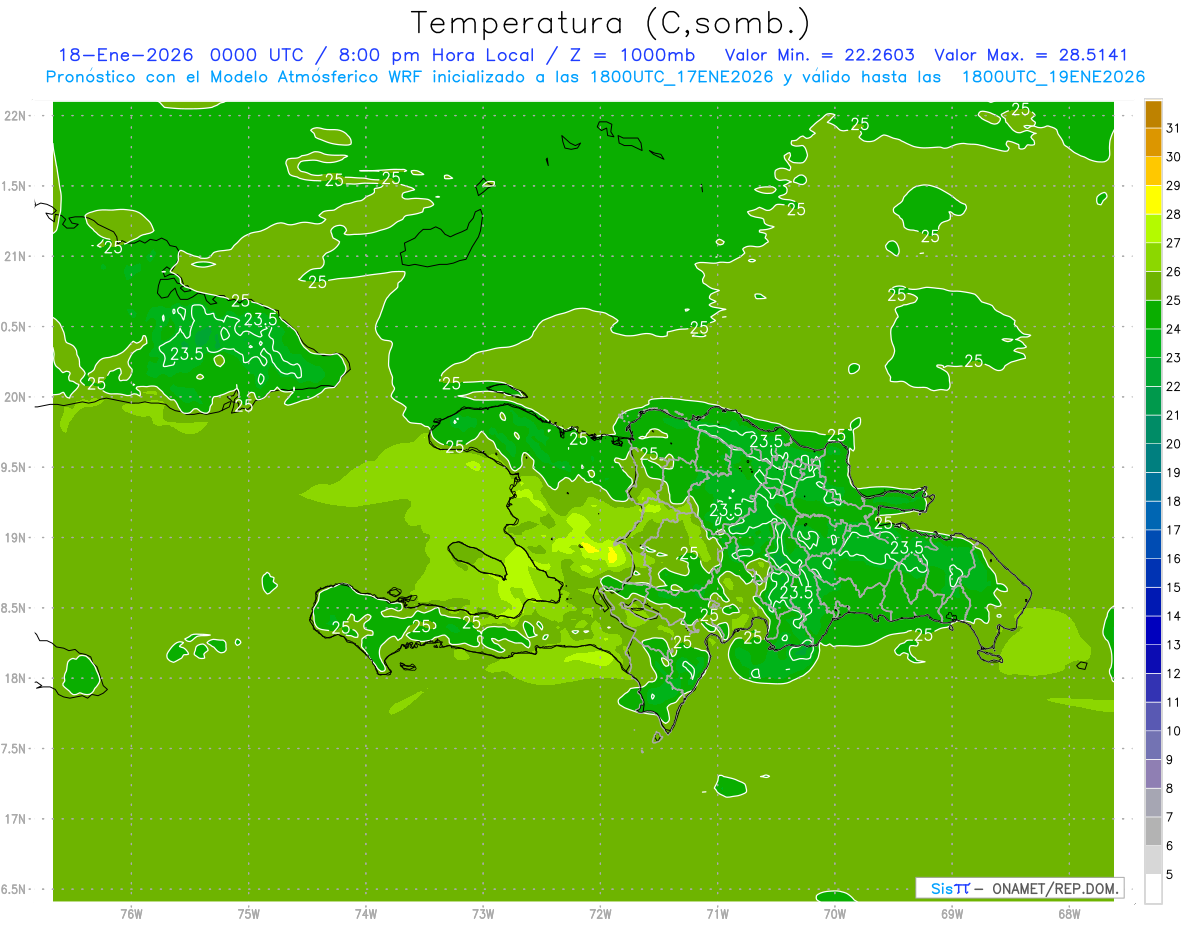Click the '69W' longitude axis label
Image resolution: width=1200 pixels, height=927 pixels.
(x=952, y=914)
